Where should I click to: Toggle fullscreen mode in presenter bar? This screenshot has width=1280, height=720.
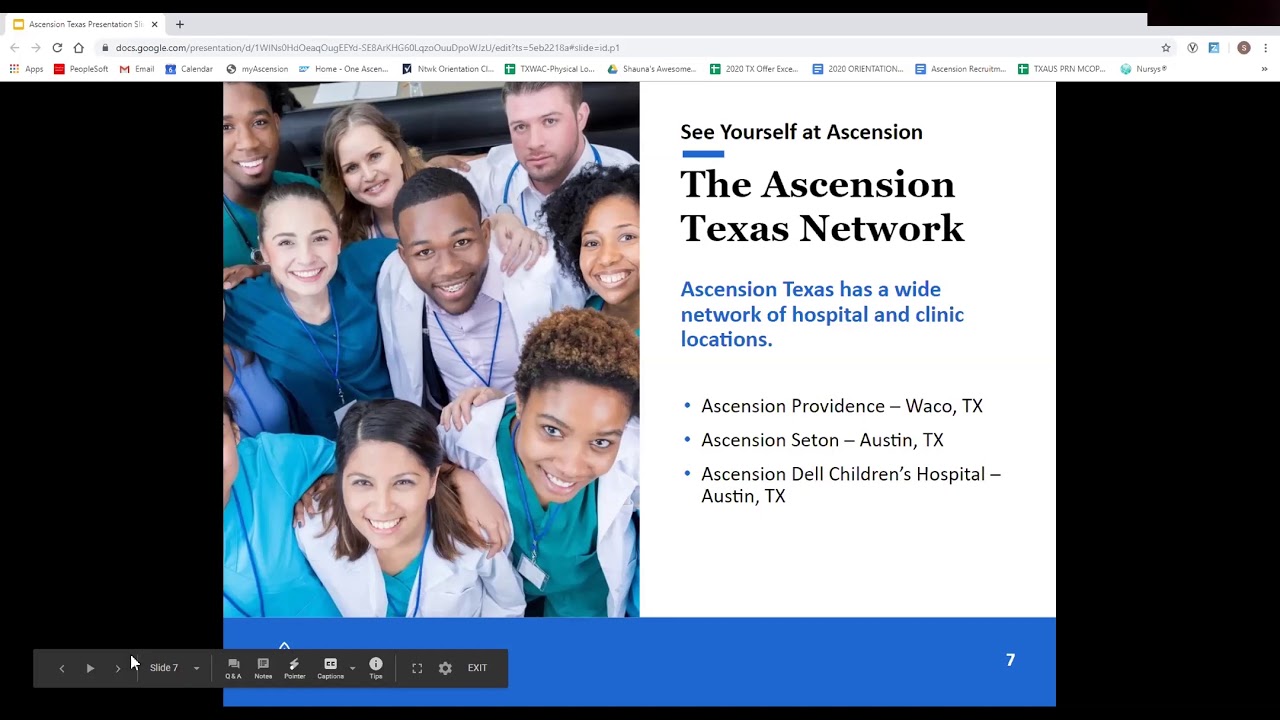417,668
